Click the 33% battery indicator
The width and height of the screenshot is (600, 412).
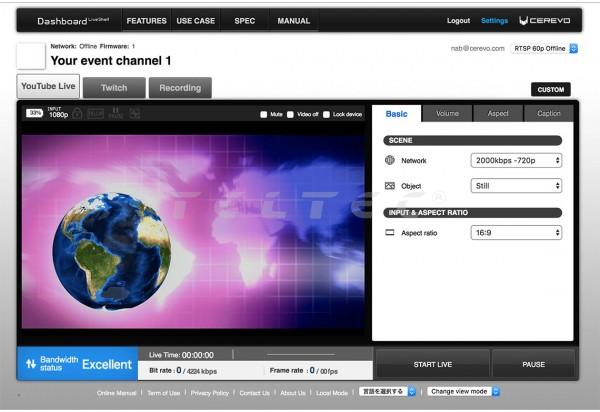pos(35,113)
